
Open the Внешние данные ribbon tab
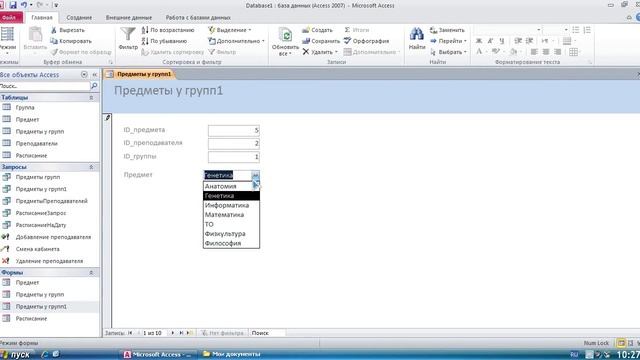(129, 18)
